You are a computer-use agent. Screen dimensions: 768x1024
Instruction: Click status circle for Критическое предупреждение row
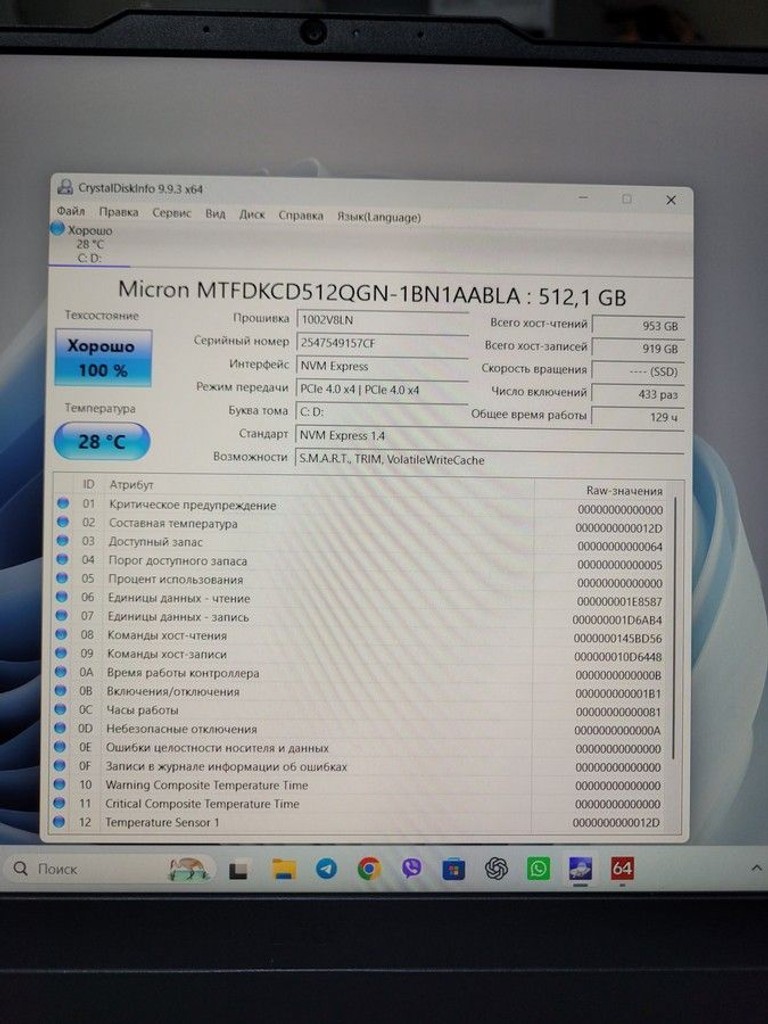coord(63,504)
